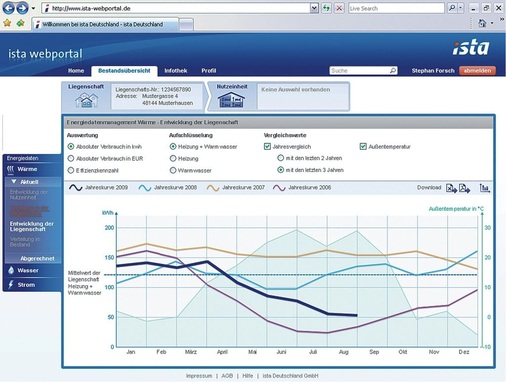Open the Home menu item
This screenshot has height=382, width=506.
pyautogui.click(x=76, y=71)
